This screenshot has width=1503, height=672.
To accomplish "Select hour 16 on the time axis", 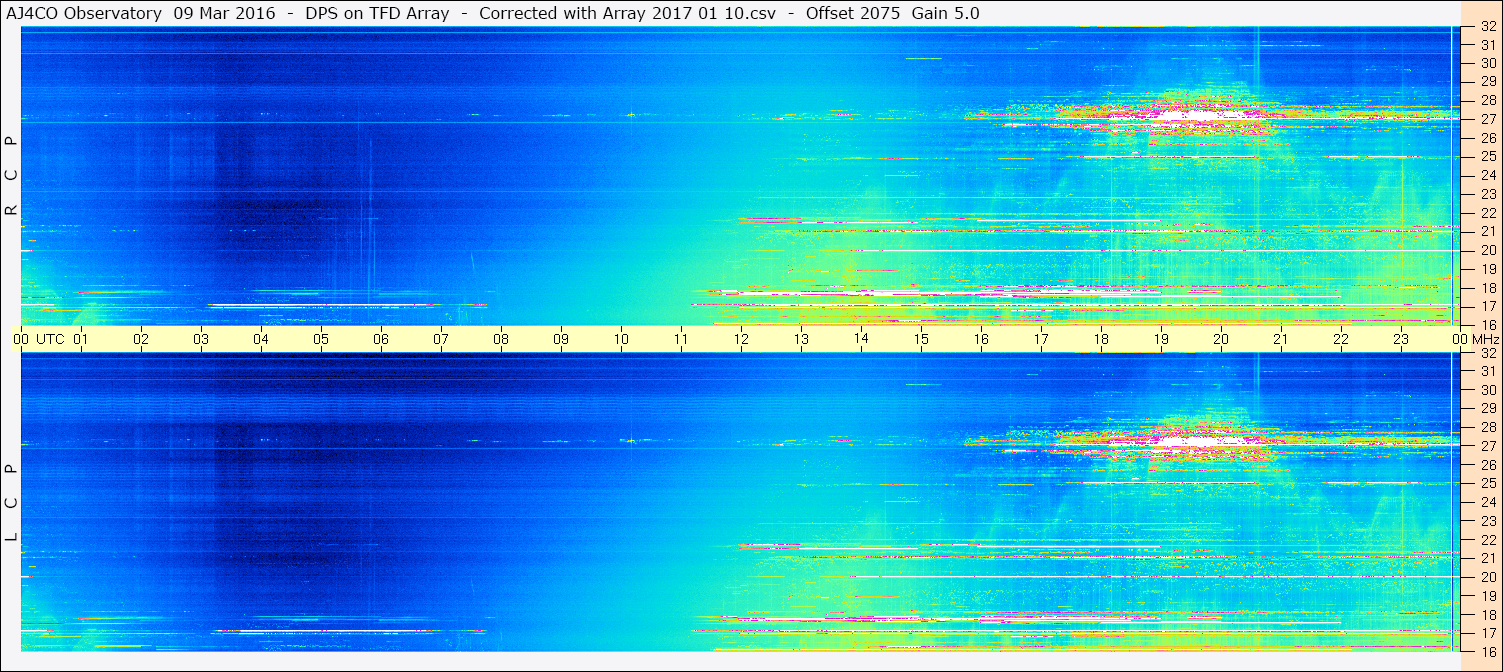I will [x=981, y=339].
